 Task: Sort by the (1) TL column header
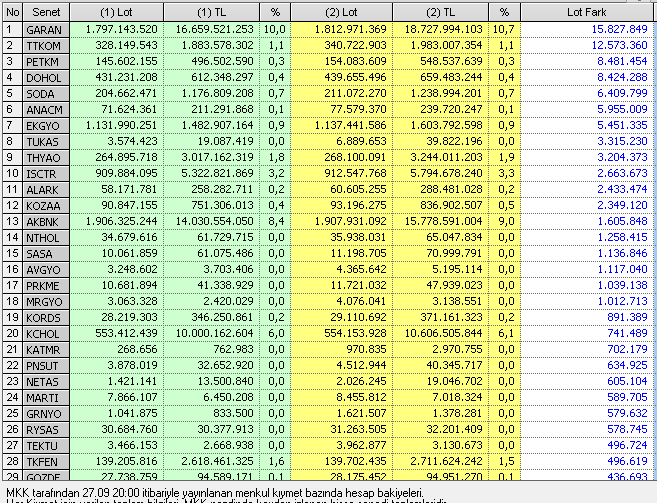[x=211, y=13]
